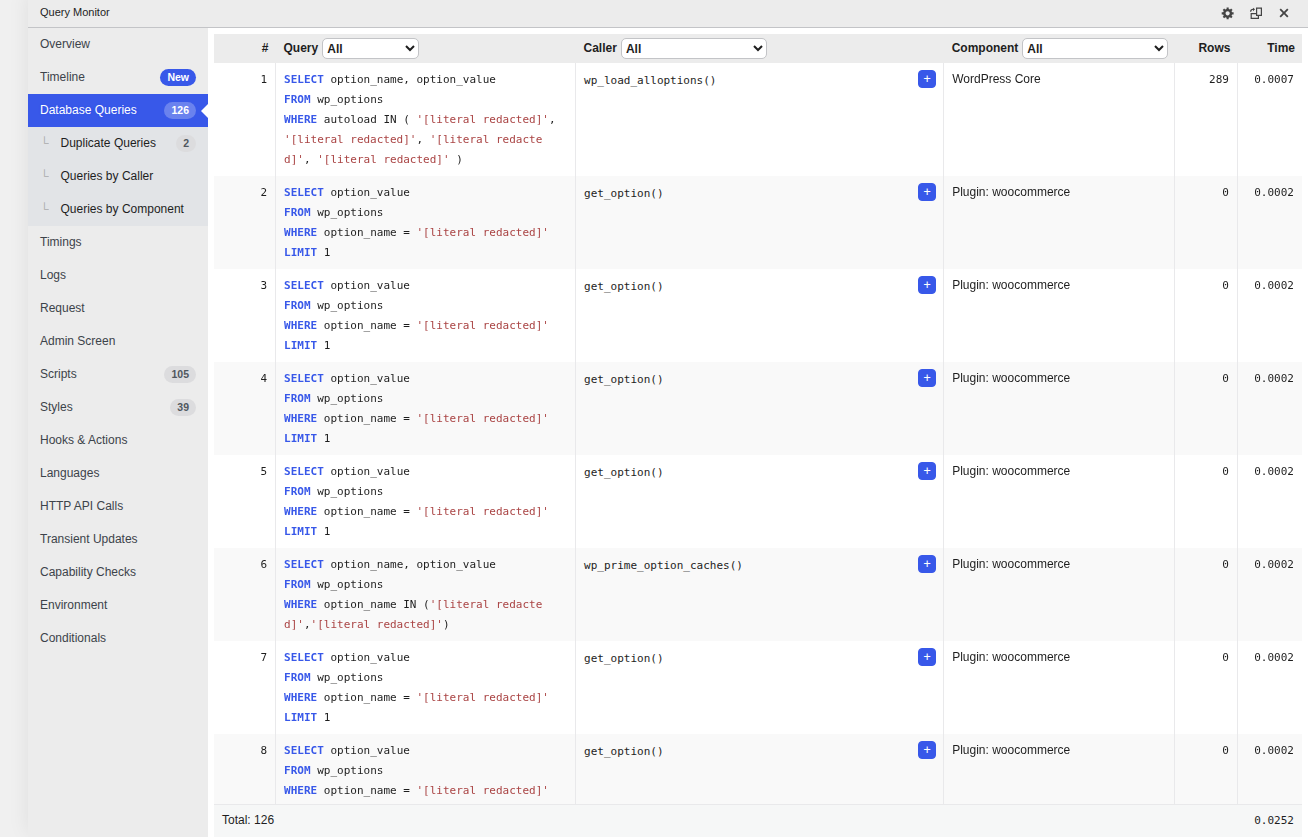Open the Caller filter dropdown
The width and height of the screenshot is (1308, 837).
(694, 48)
